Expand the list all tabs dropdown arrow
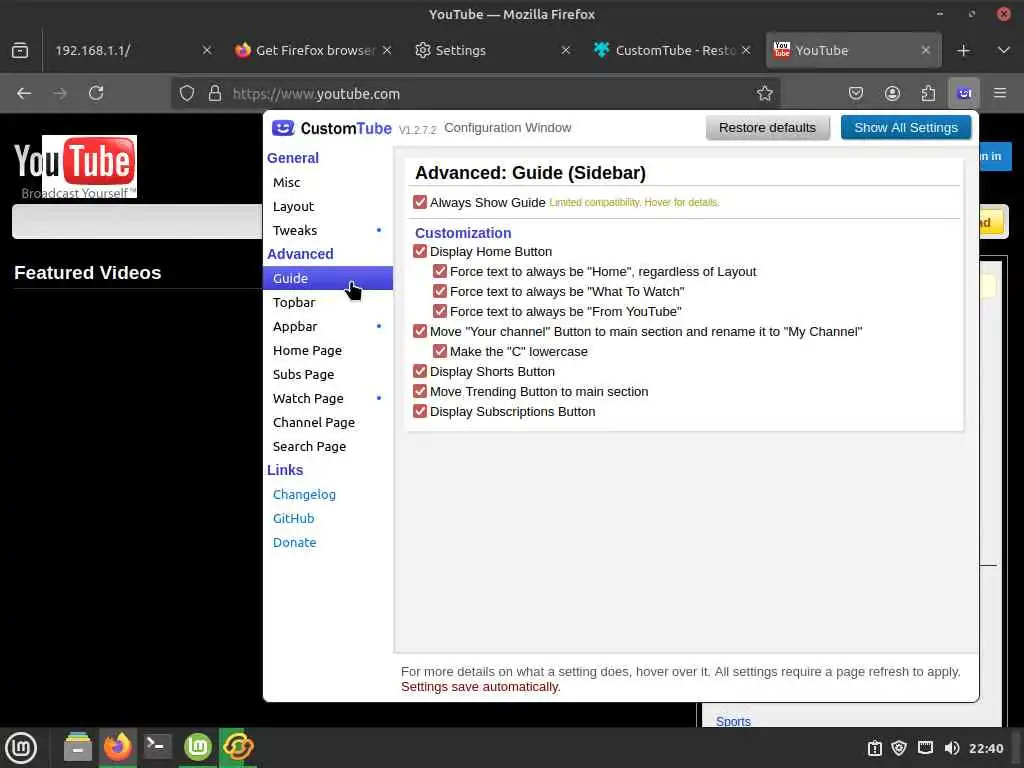The width and height of the screenshot is (1024, 768). tap(1004, 50)
